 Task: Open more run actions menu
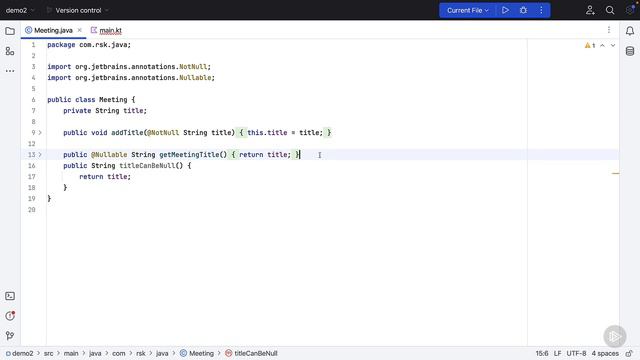click(x=541, y=10)
